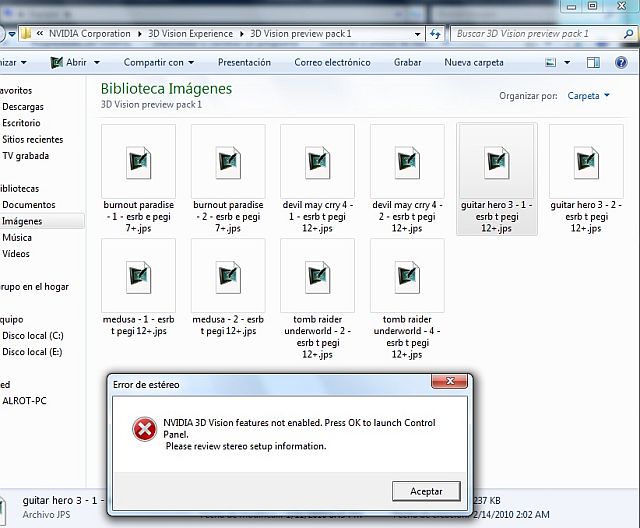Select burnout paradise - 2 file icon

(228, 162)
